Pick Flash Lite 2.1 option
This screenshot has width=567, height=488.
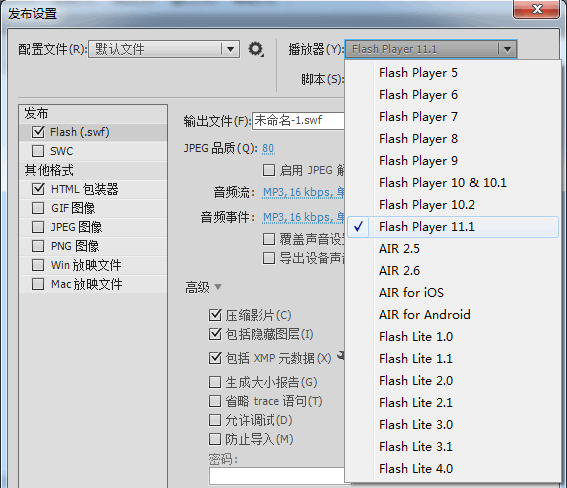click(x=453, y=403)
